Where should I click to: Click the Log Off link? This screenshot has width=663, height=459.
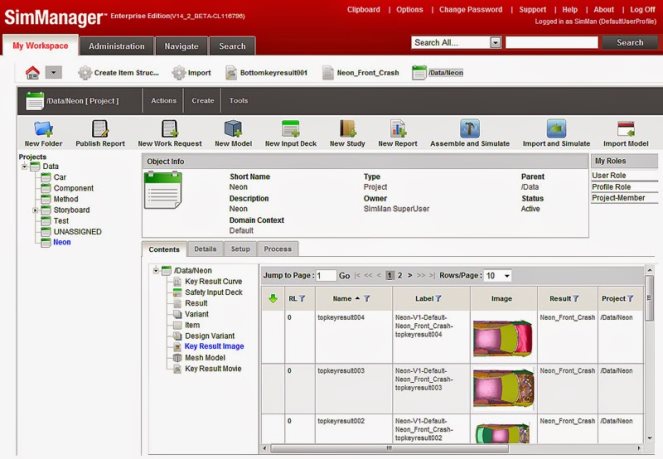click(x=642, y=10)
